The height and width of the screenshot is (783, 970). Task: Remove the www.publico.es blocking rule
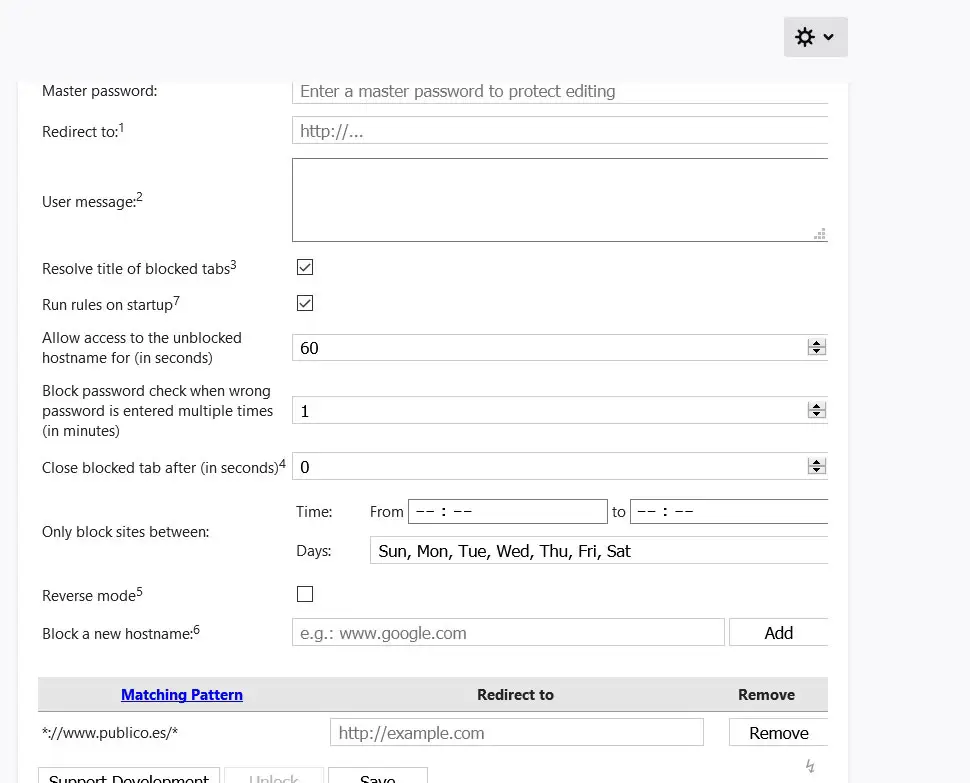point(778,733)
